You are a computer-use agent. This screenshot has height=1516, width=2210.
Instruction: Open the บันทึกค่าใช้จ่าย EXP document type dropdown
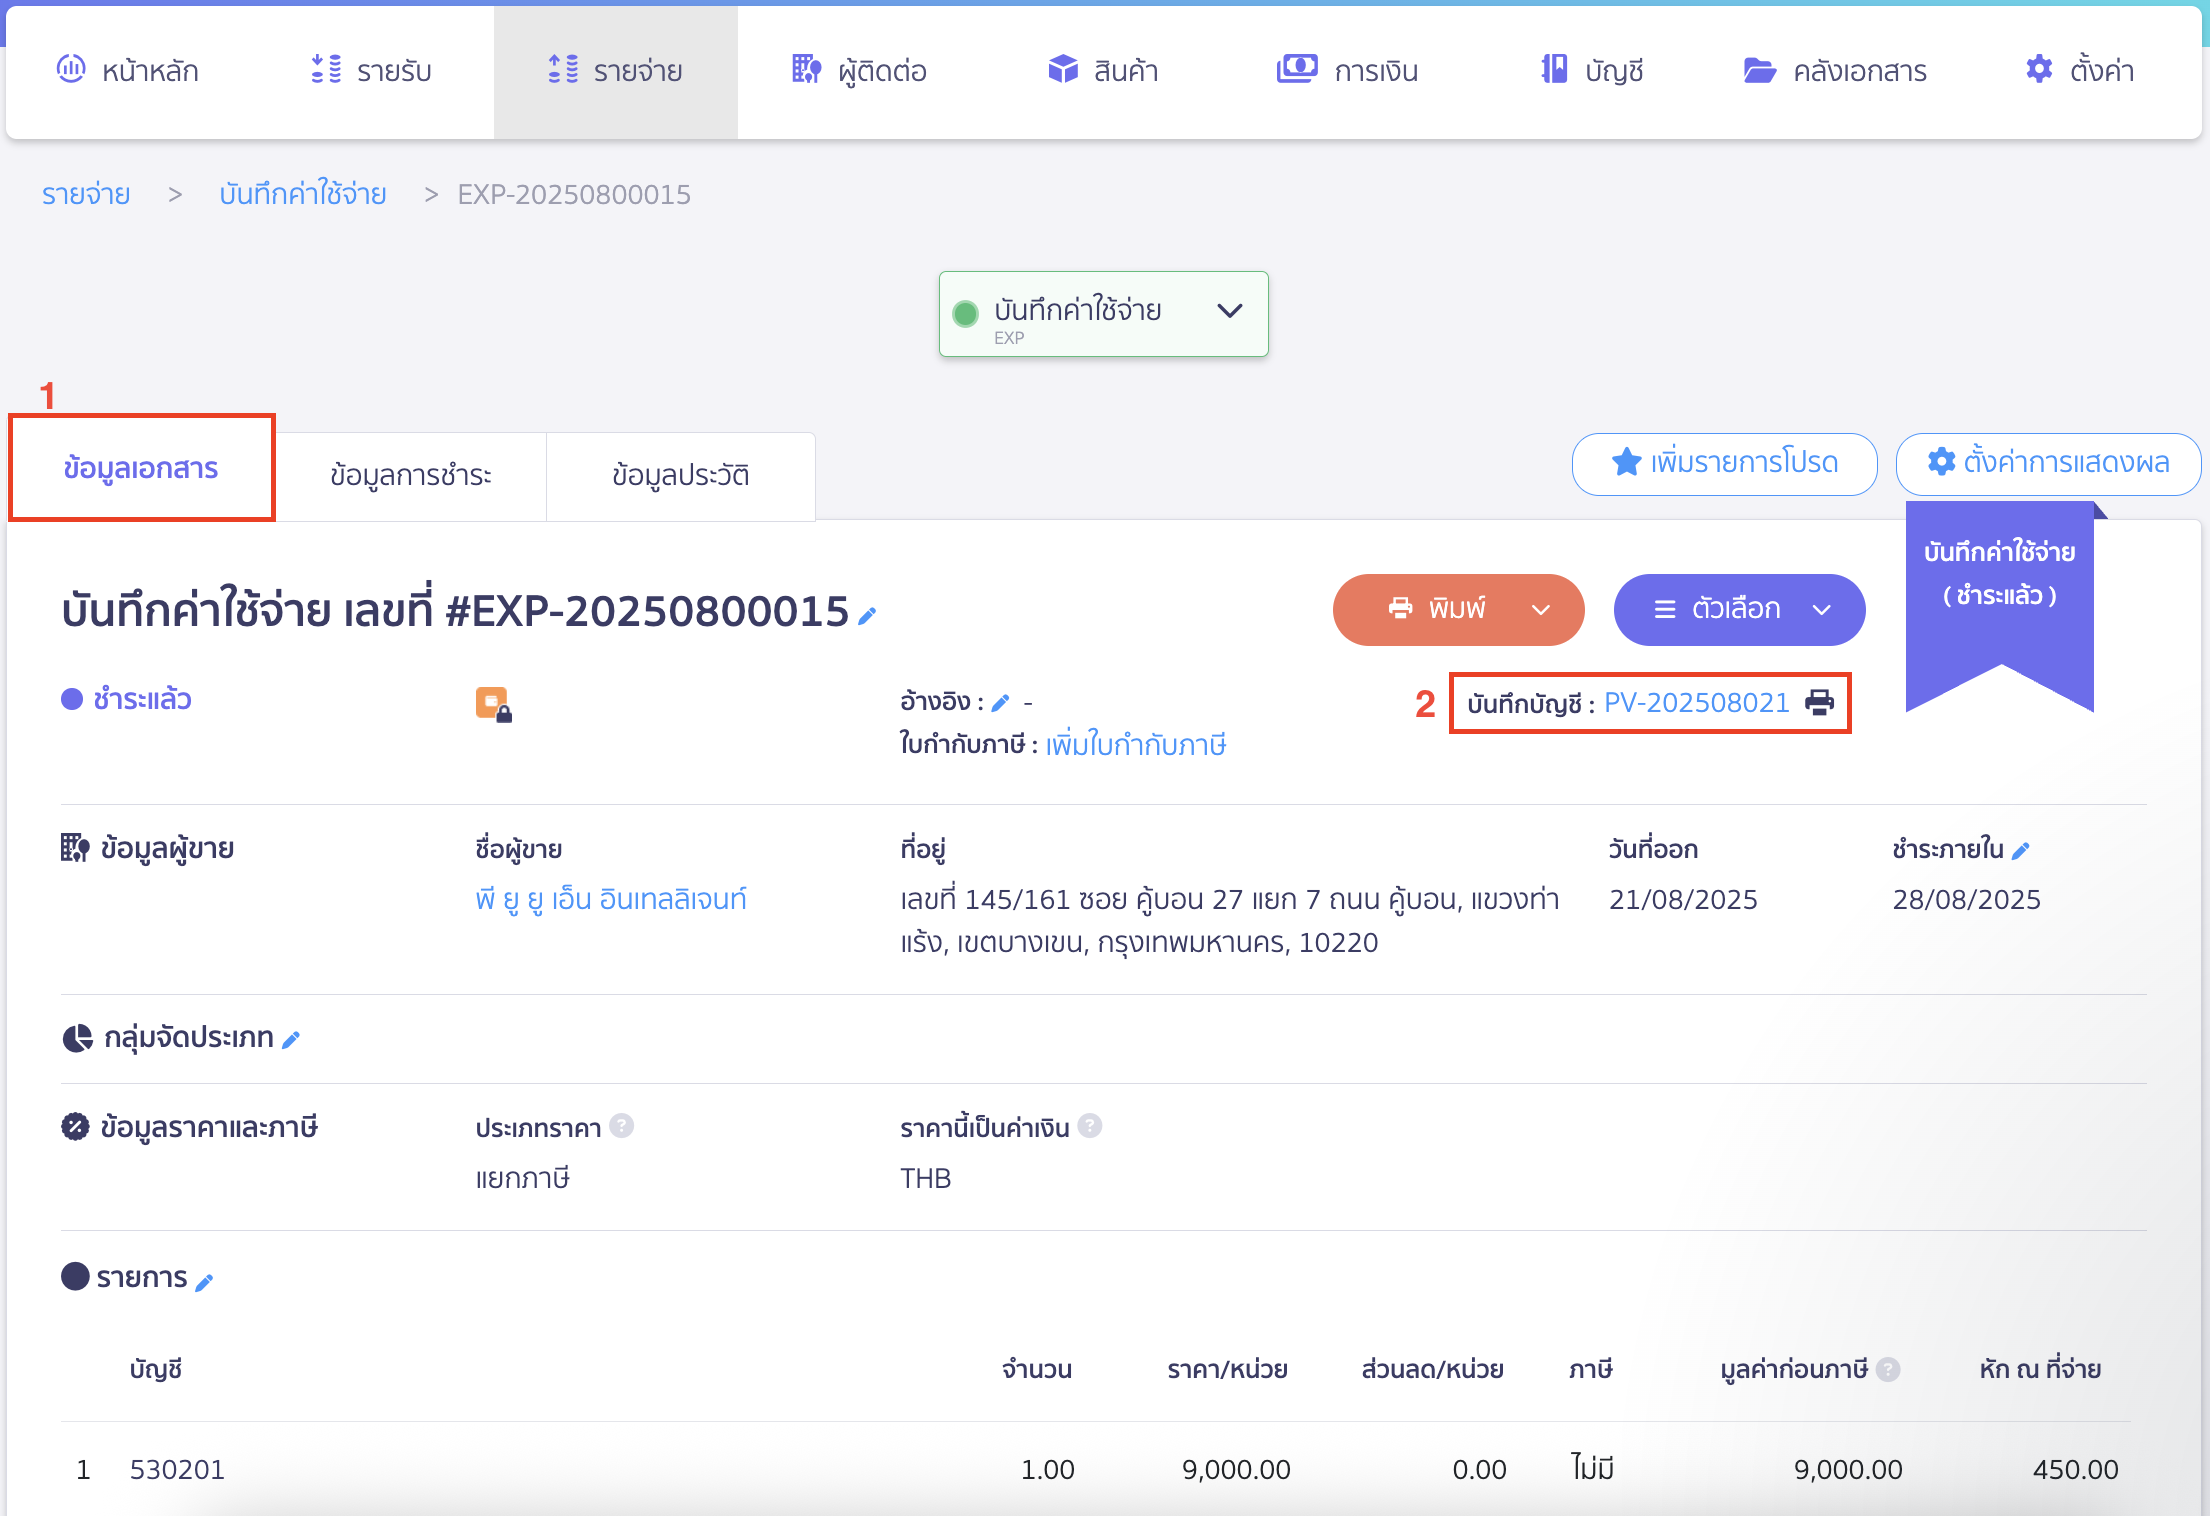[1104, 314]
